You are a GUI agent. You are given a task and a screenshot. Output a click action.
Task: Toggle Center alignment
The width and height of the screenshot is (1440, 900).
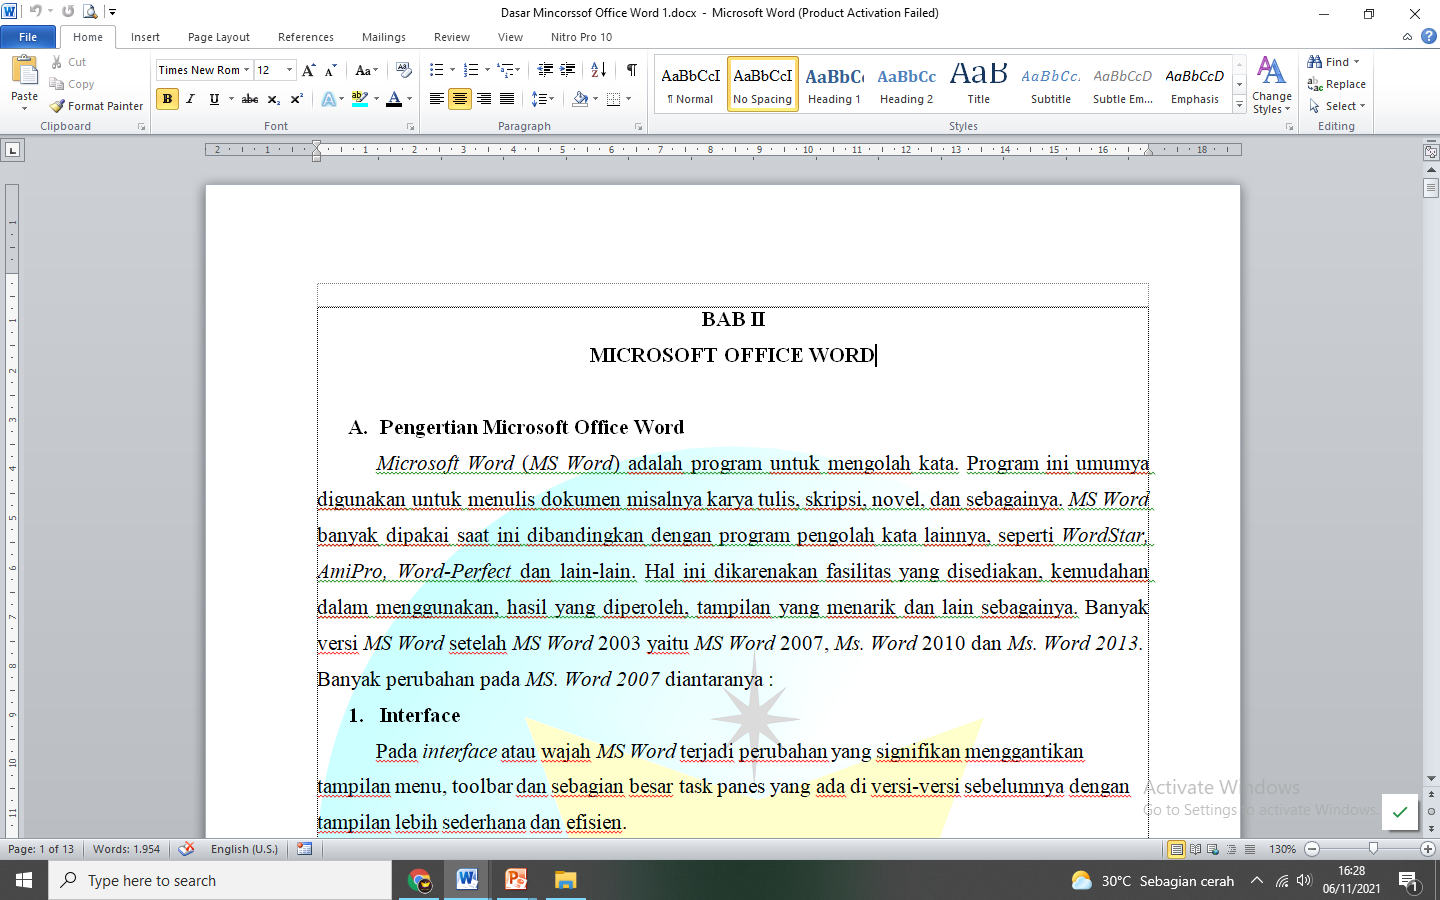[460, 99]
